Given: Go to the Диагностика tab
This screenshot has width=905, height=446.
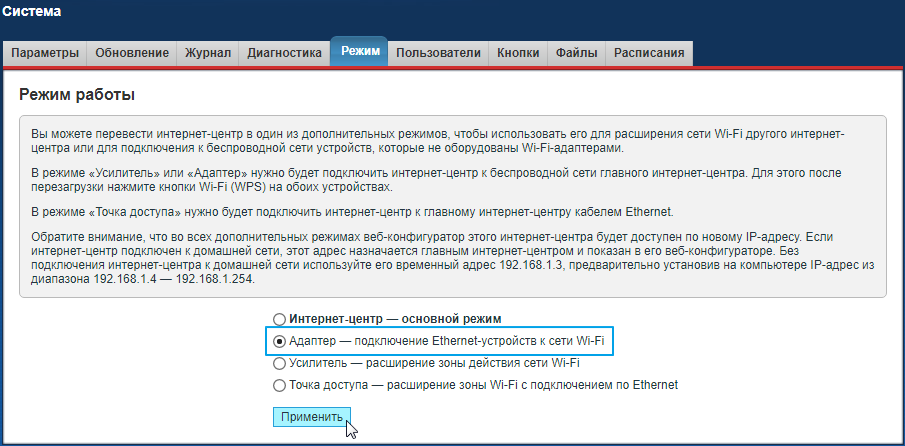Looking at the screenshot, I should 284,53.
